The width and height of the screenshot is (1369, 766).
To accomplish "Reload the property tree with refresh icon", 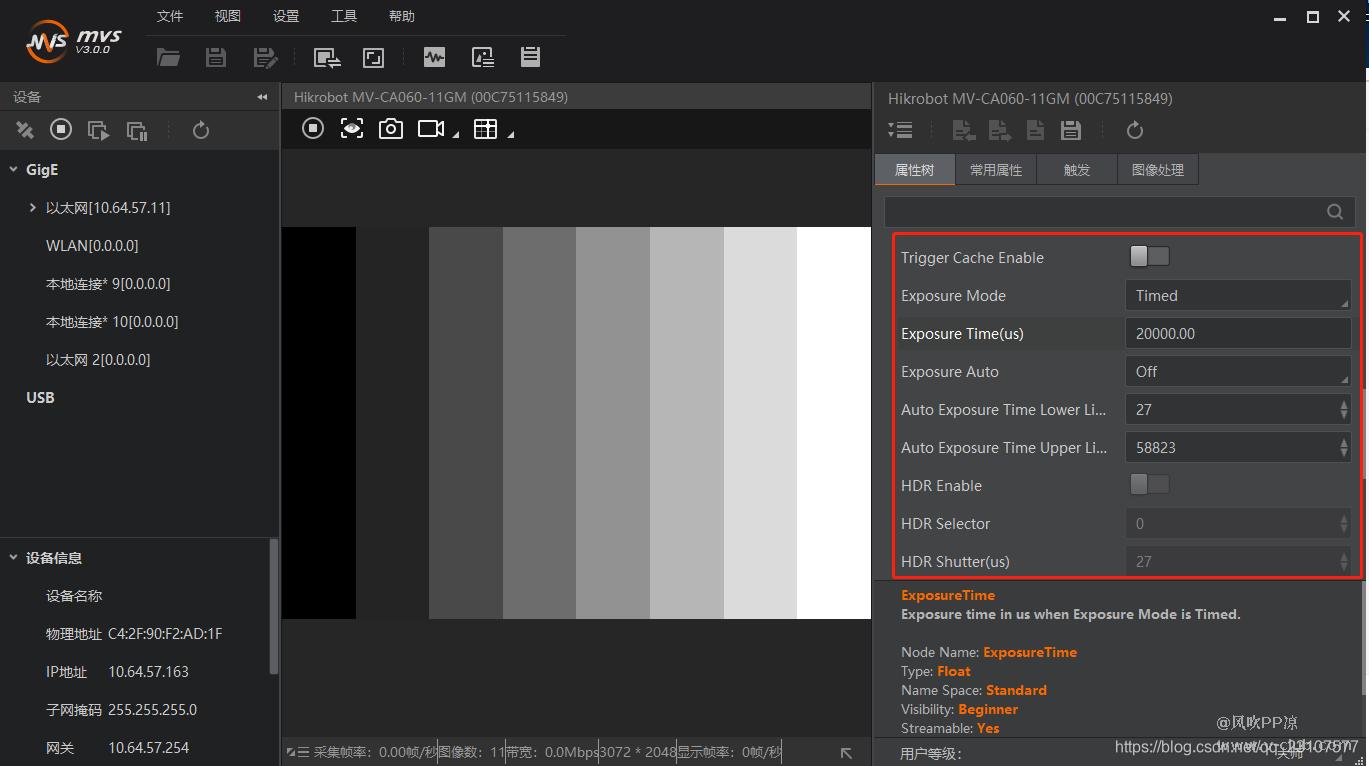I will (1134, 130).
